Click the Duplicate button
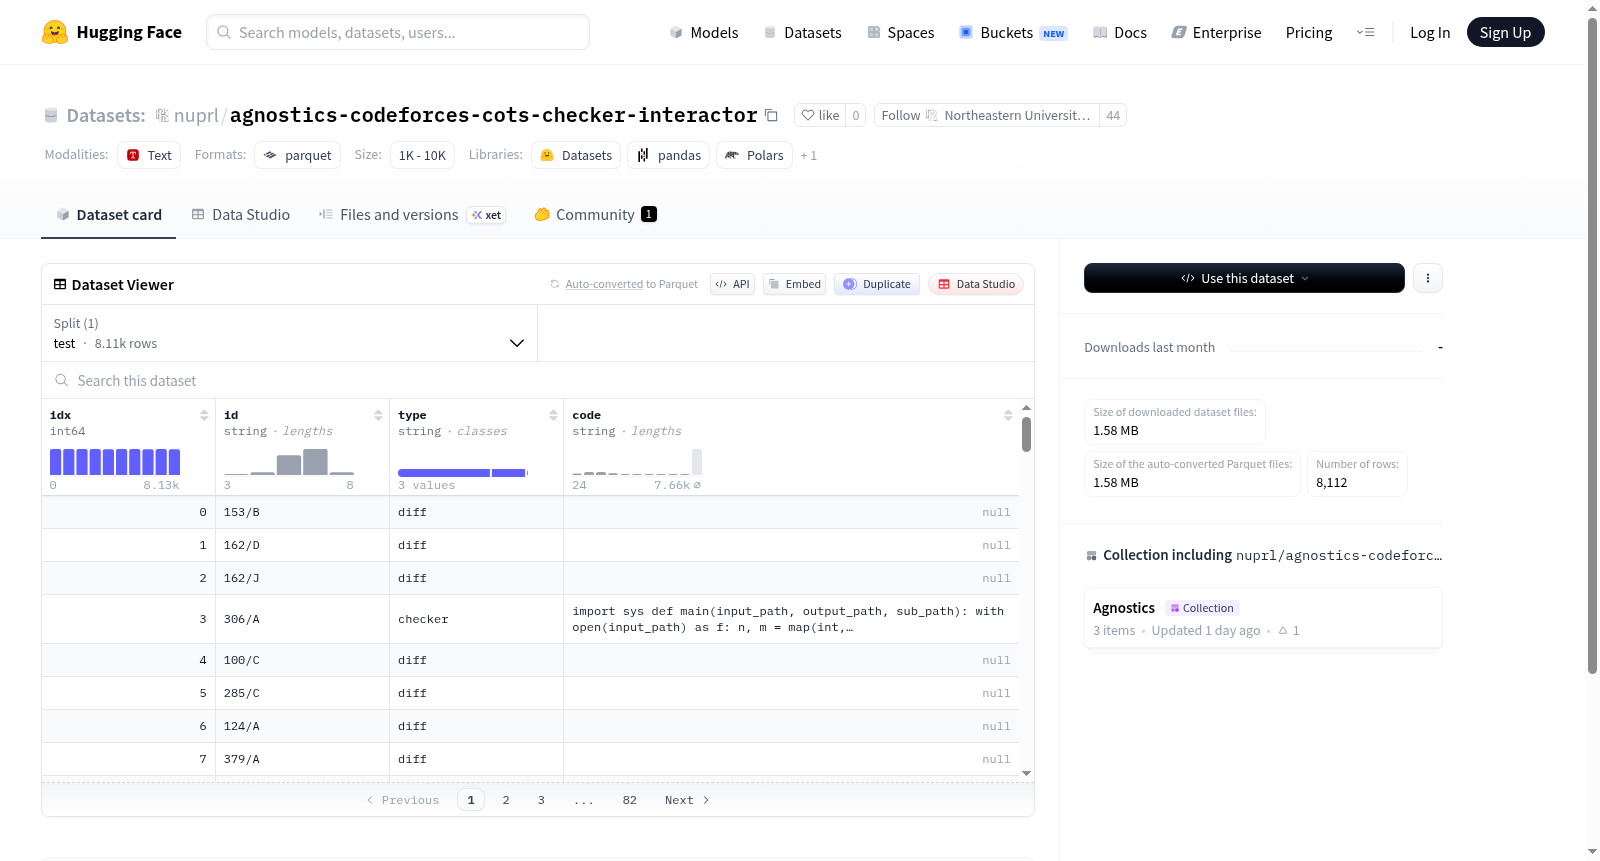 877,284
